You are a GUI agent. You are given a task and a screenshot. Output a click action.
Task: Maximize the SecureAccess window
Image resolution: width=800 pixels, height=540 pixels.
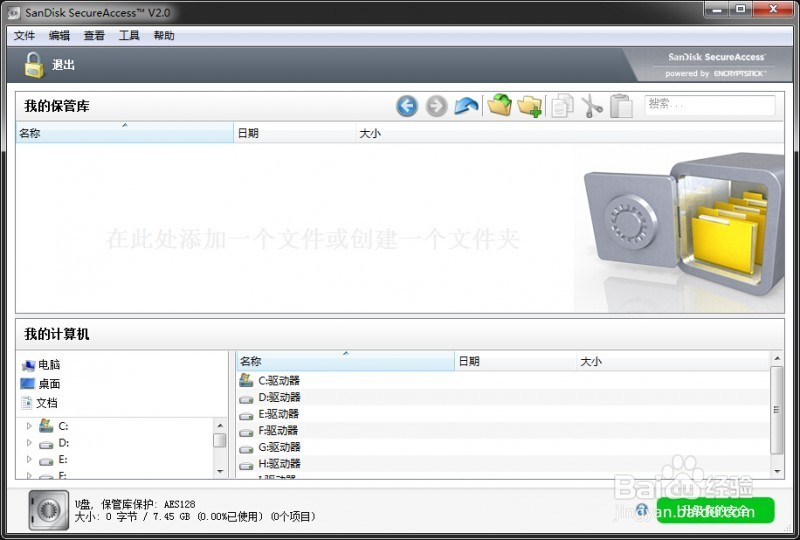[740, 9]
